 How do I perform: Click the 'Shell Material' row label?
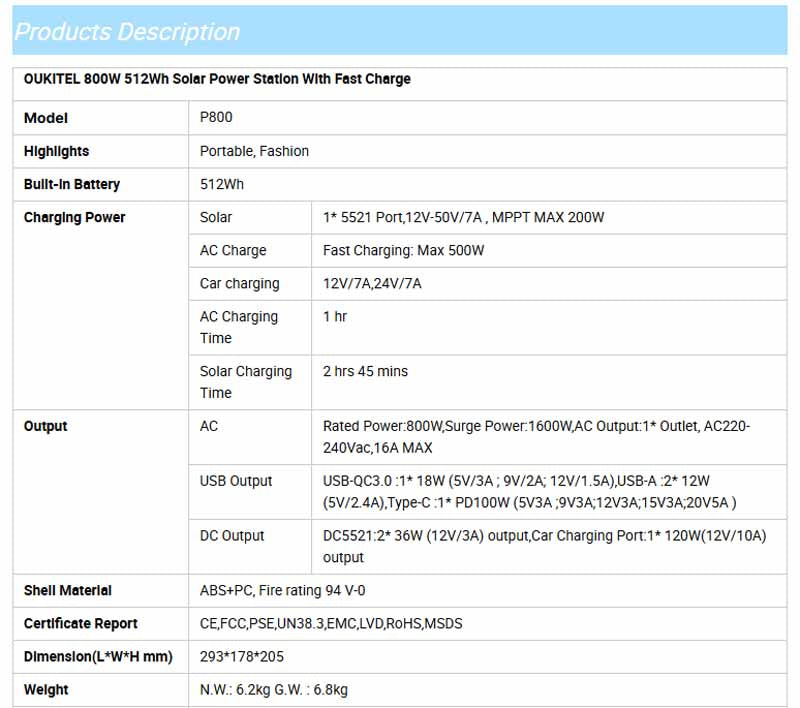(x=68, y=591)
